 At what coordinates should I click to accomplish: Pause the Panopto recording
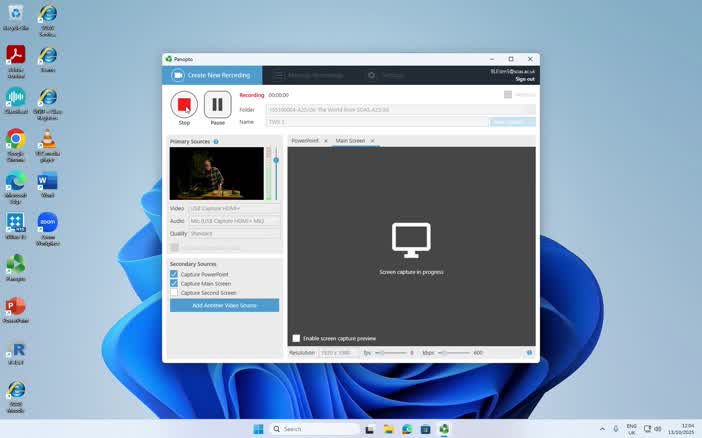point(218,104)
